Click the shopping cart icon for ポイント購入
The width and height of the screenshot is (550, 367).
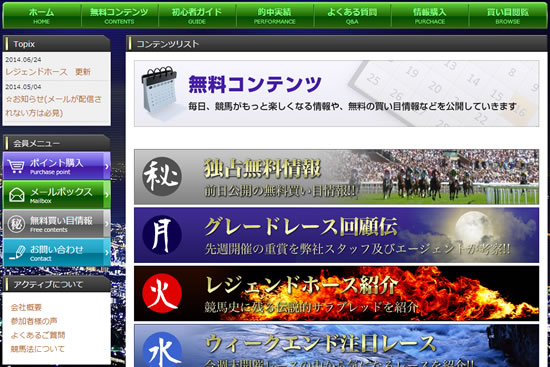coord(16,166)
